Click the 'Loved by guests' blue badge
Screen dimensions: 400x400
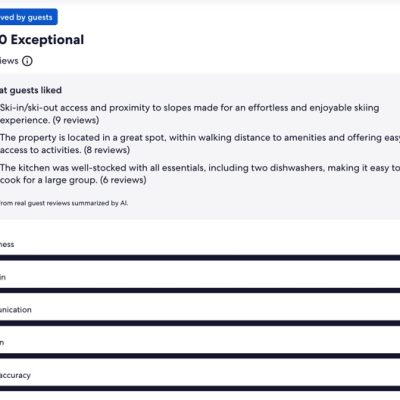coord(28,17)
